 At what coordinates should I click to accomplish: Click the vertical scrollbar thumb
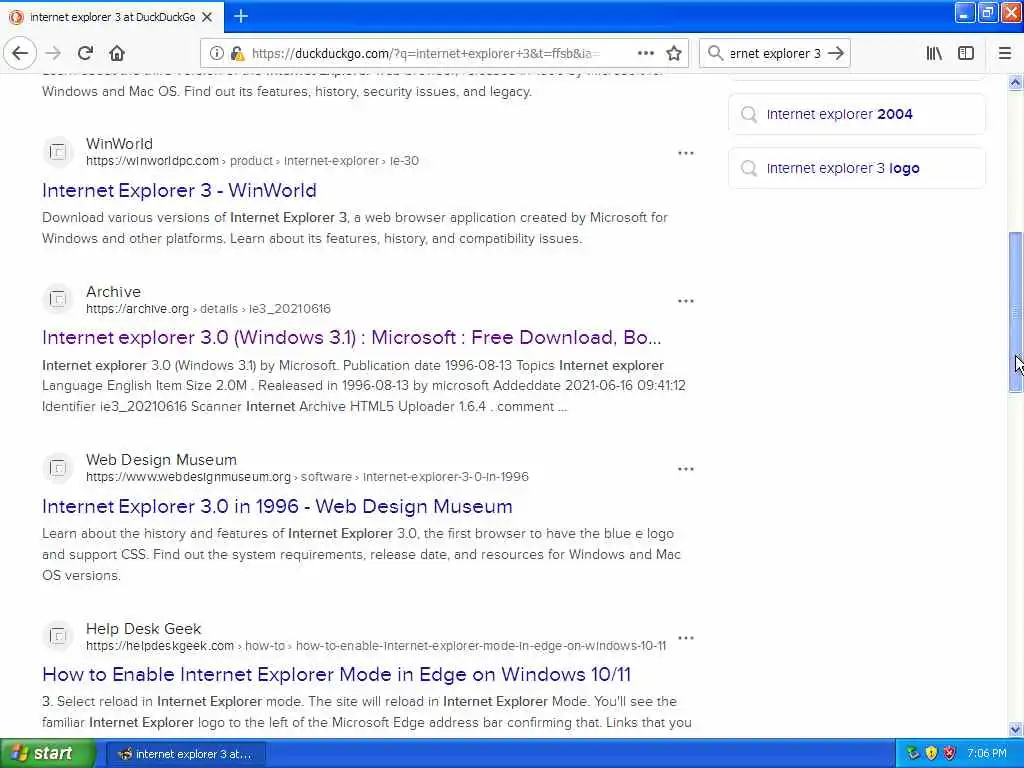(1015, 312)
